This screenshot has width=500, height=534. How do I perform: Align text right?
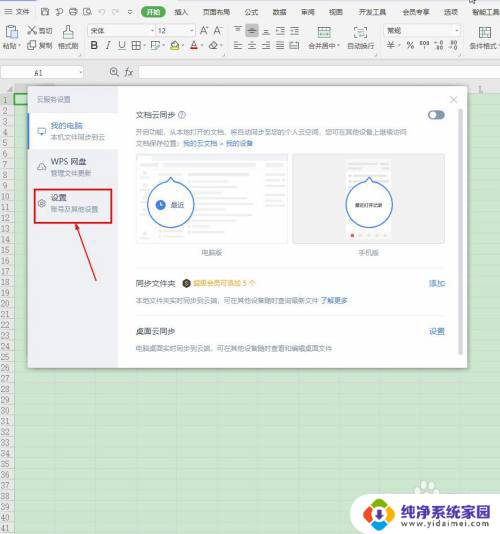tap(266, 45)
